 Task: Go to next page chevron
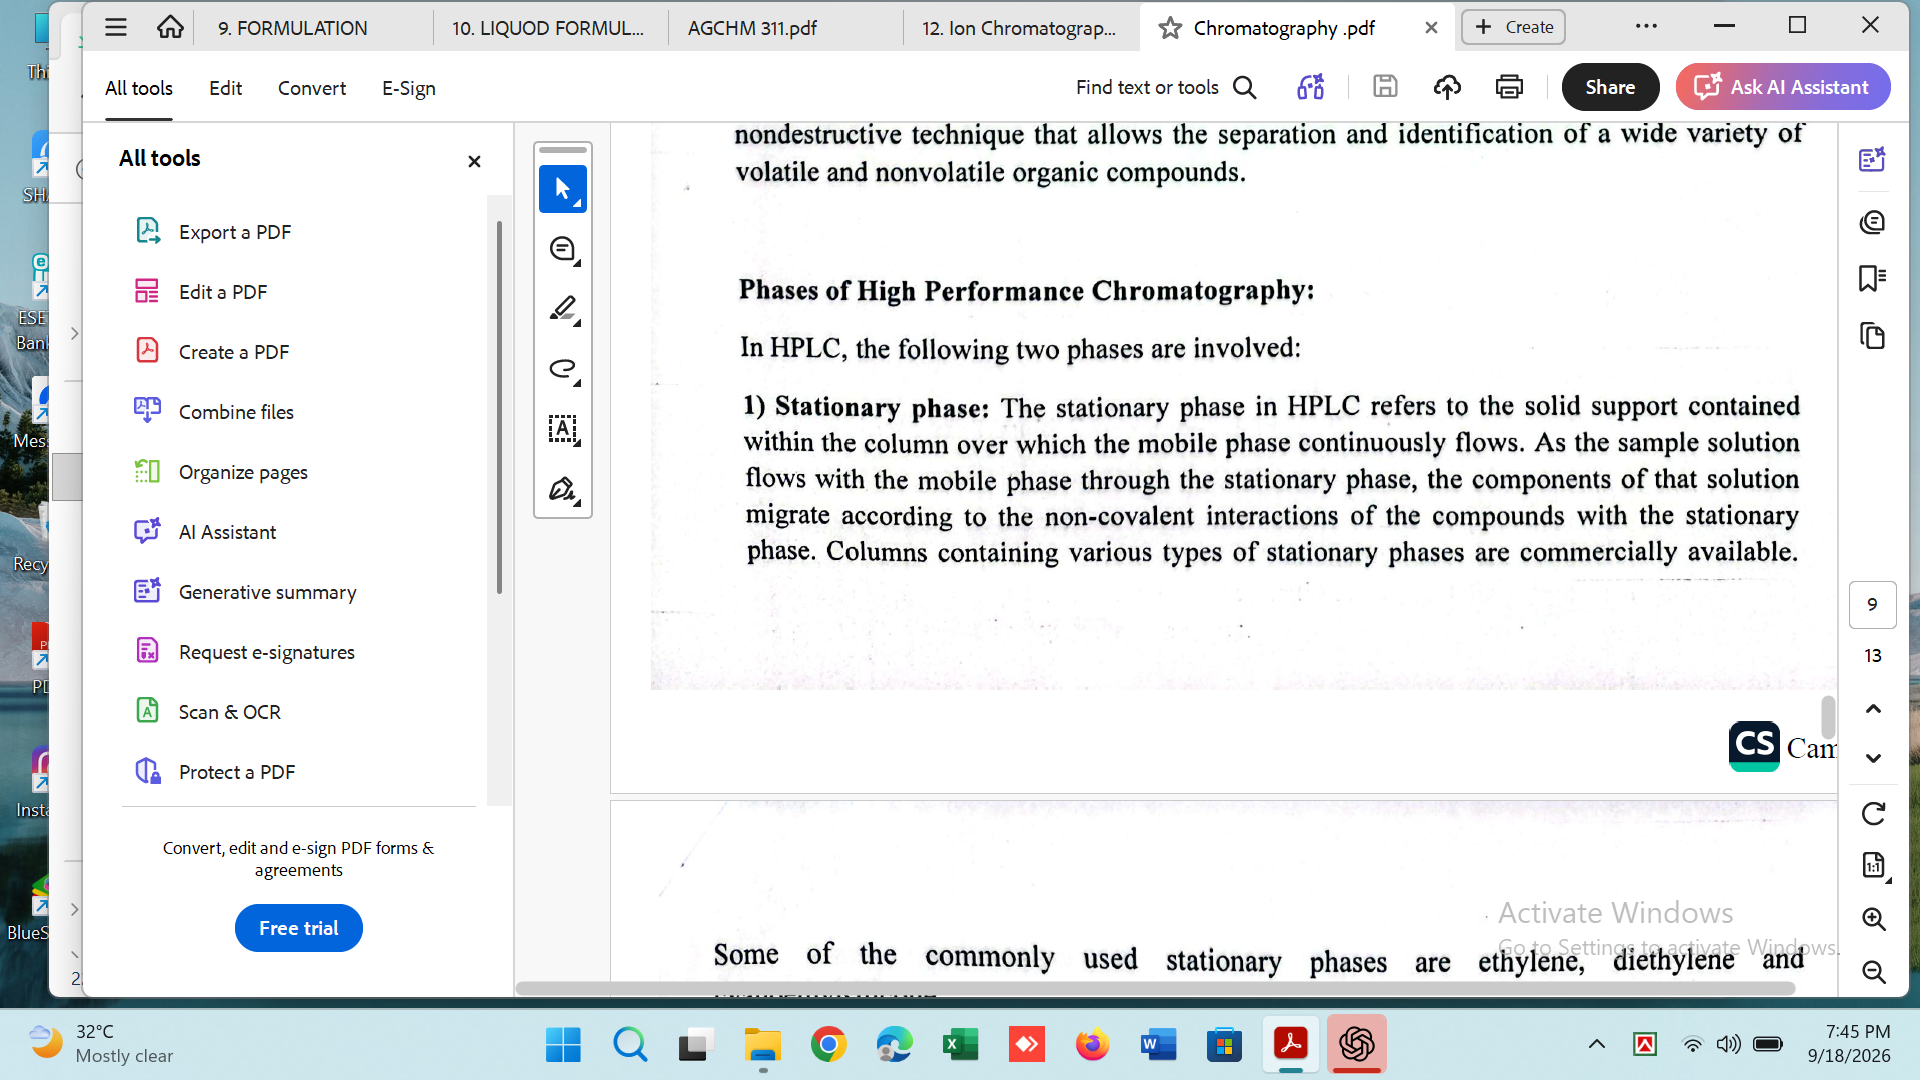click(x=1873, y=758)
